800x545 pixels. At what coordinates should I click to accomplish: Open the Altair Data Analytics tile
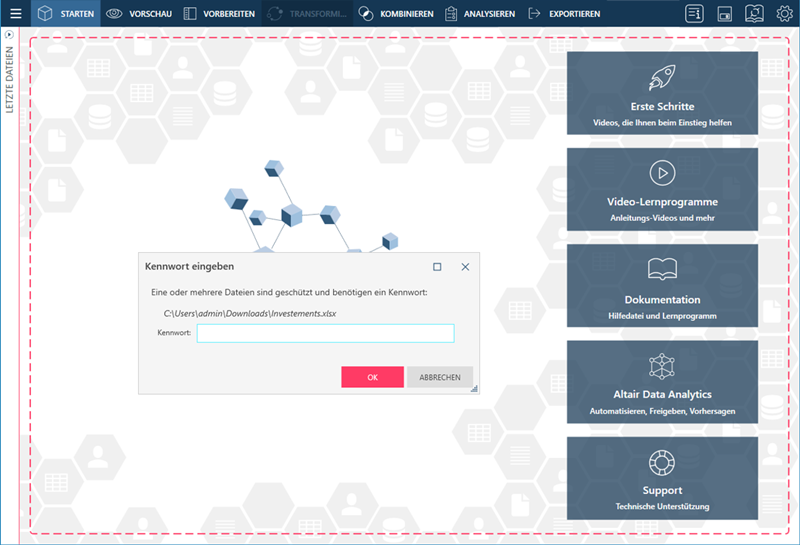[x=662, y=382]
